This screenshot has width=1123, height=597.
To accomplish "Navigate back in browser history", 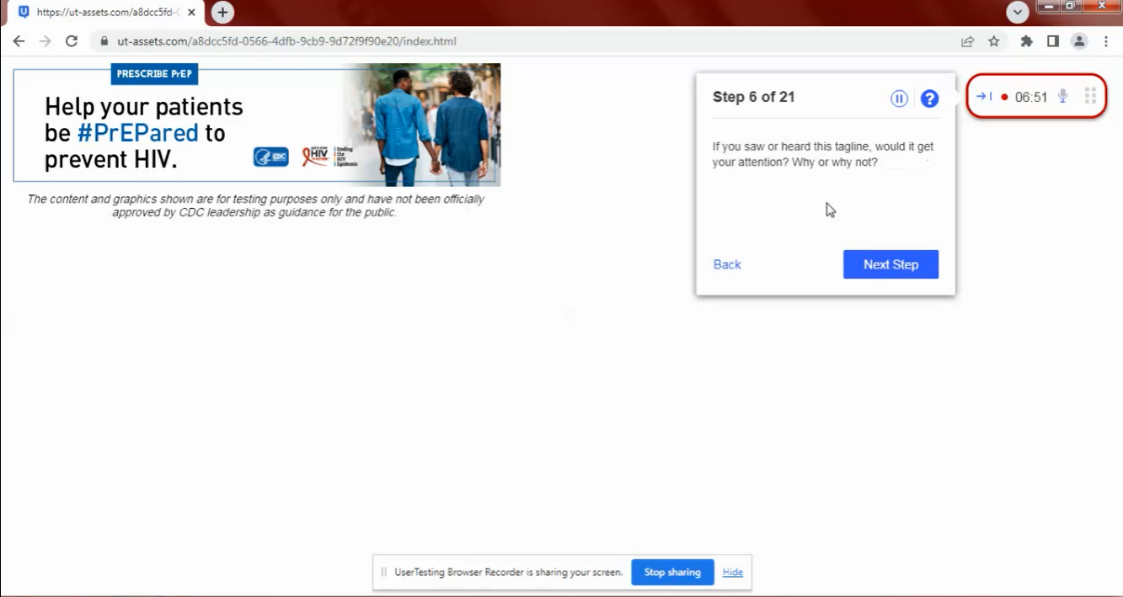I will (18, 41).
